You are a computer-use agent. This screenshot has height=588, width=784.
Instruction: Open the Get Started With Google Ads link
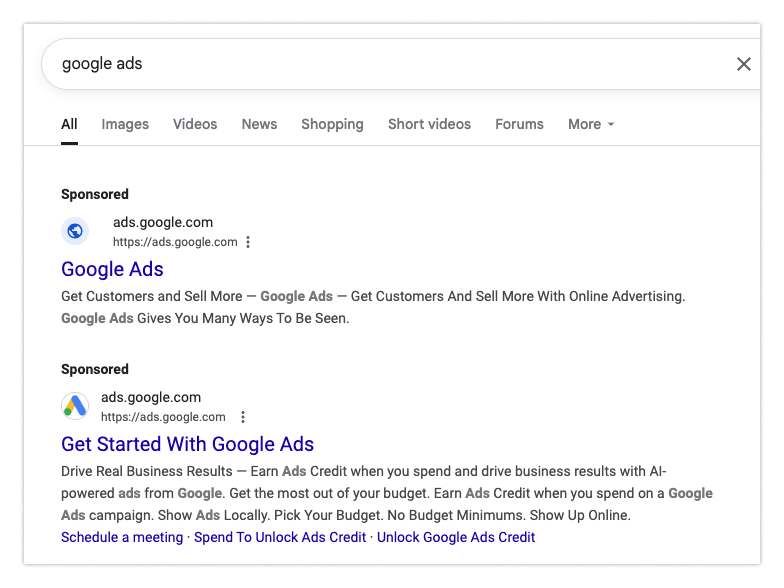(187, 444)
